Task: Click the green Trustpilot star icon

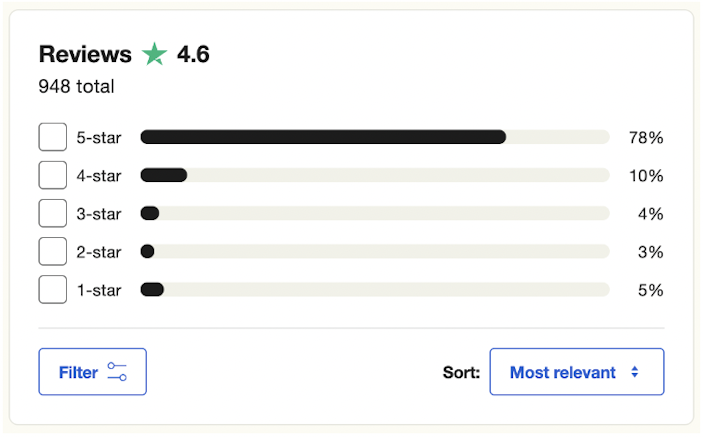Action: [154, 54]
